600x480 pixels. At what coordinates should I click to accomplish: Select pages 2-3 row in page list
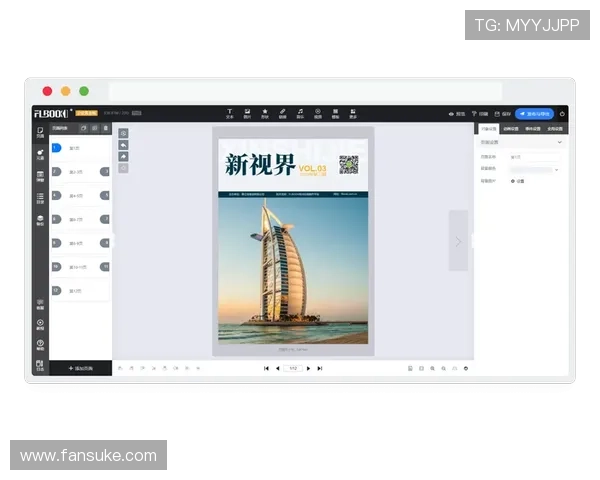pos(80,172)
